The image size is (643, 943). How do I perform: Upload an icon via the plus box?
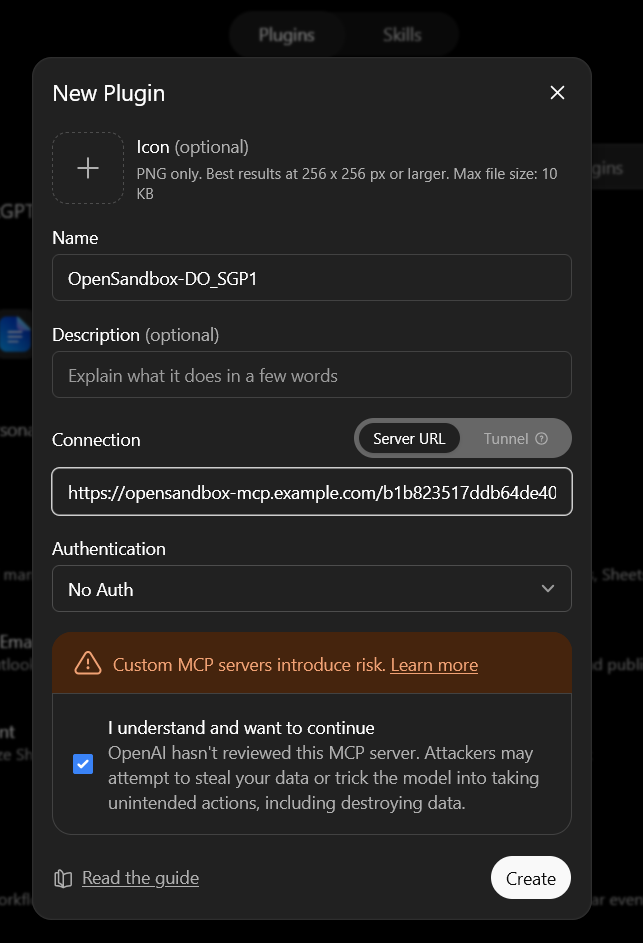click(88, 168)
